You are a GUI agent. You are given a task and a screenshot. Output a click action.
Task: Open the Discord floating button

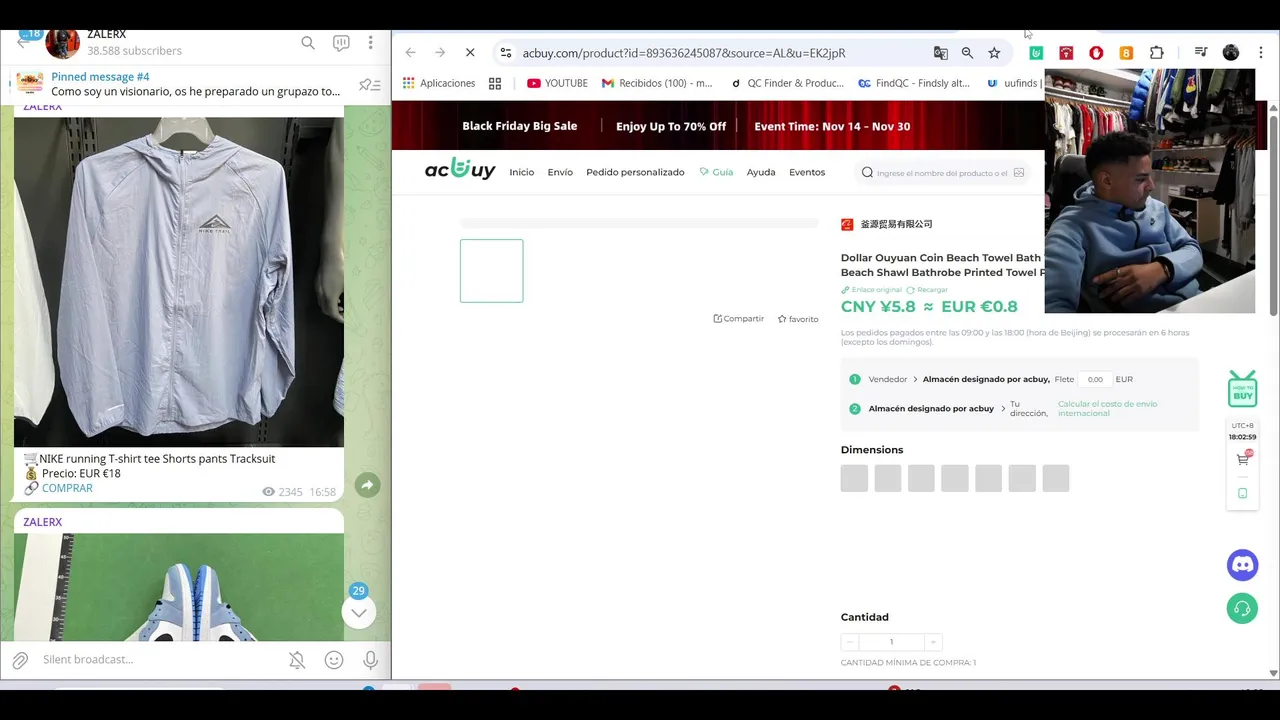point(1242,565)
